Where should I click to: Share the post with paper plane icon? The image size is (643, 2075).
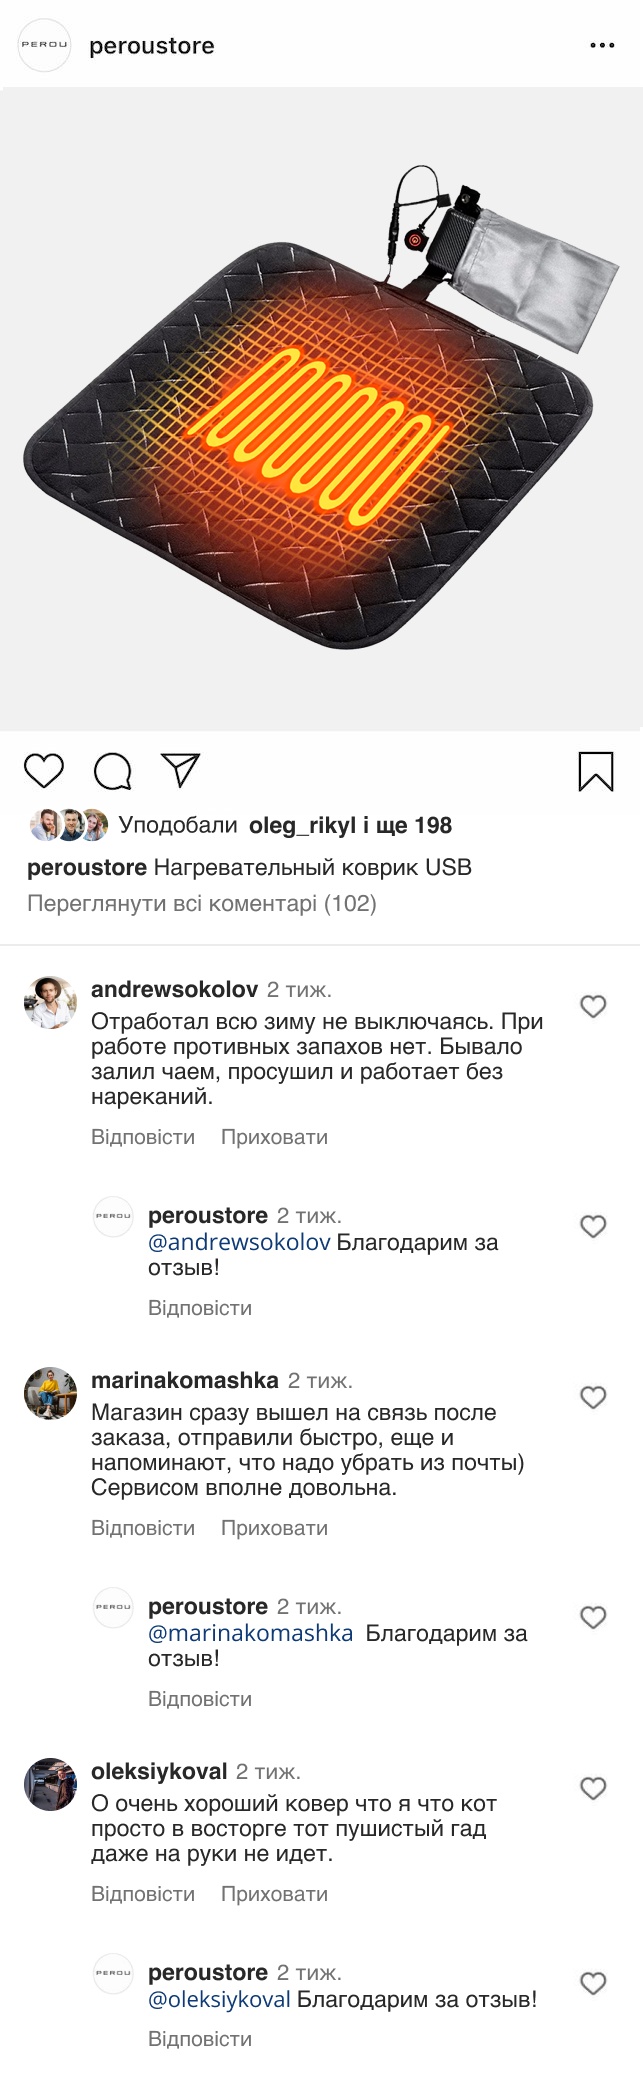click(x=181, y=769)
